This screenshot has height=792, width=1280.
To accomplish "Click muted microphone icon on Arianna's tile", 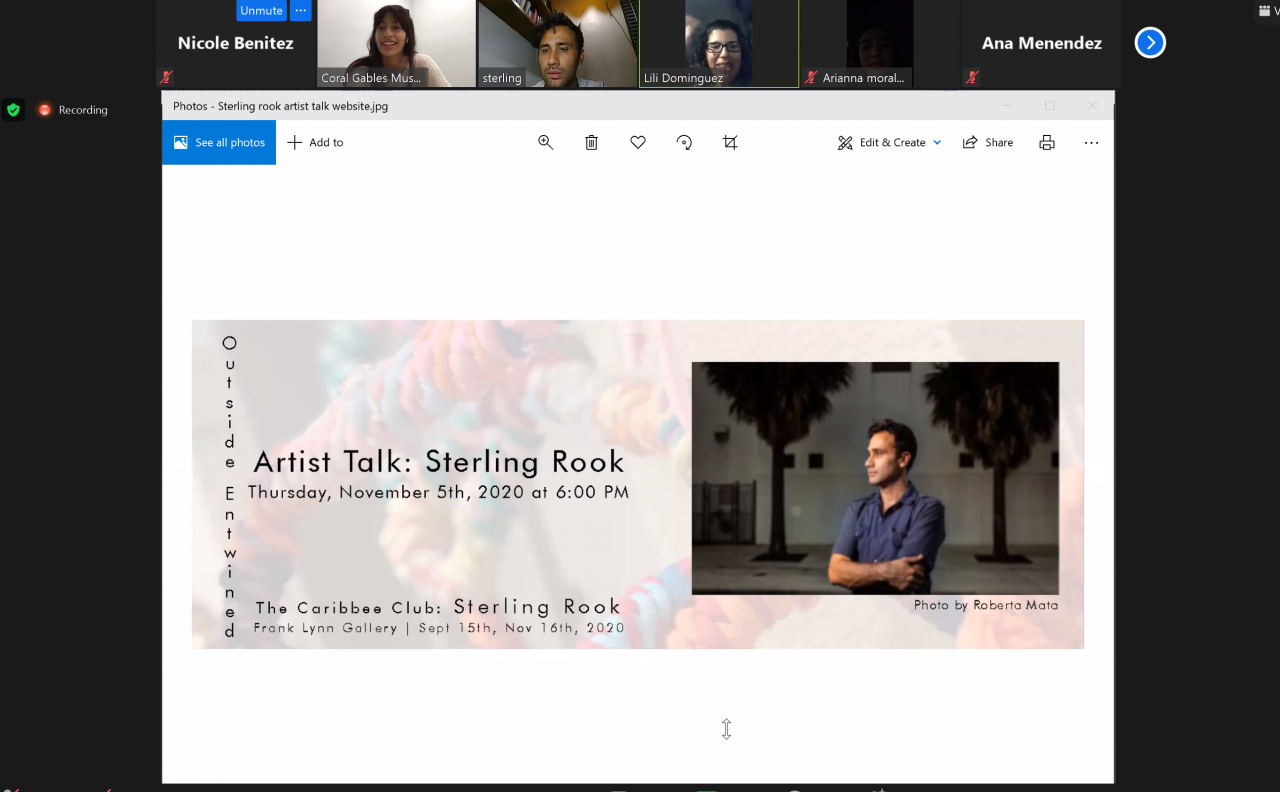I will tap(811, 77).
